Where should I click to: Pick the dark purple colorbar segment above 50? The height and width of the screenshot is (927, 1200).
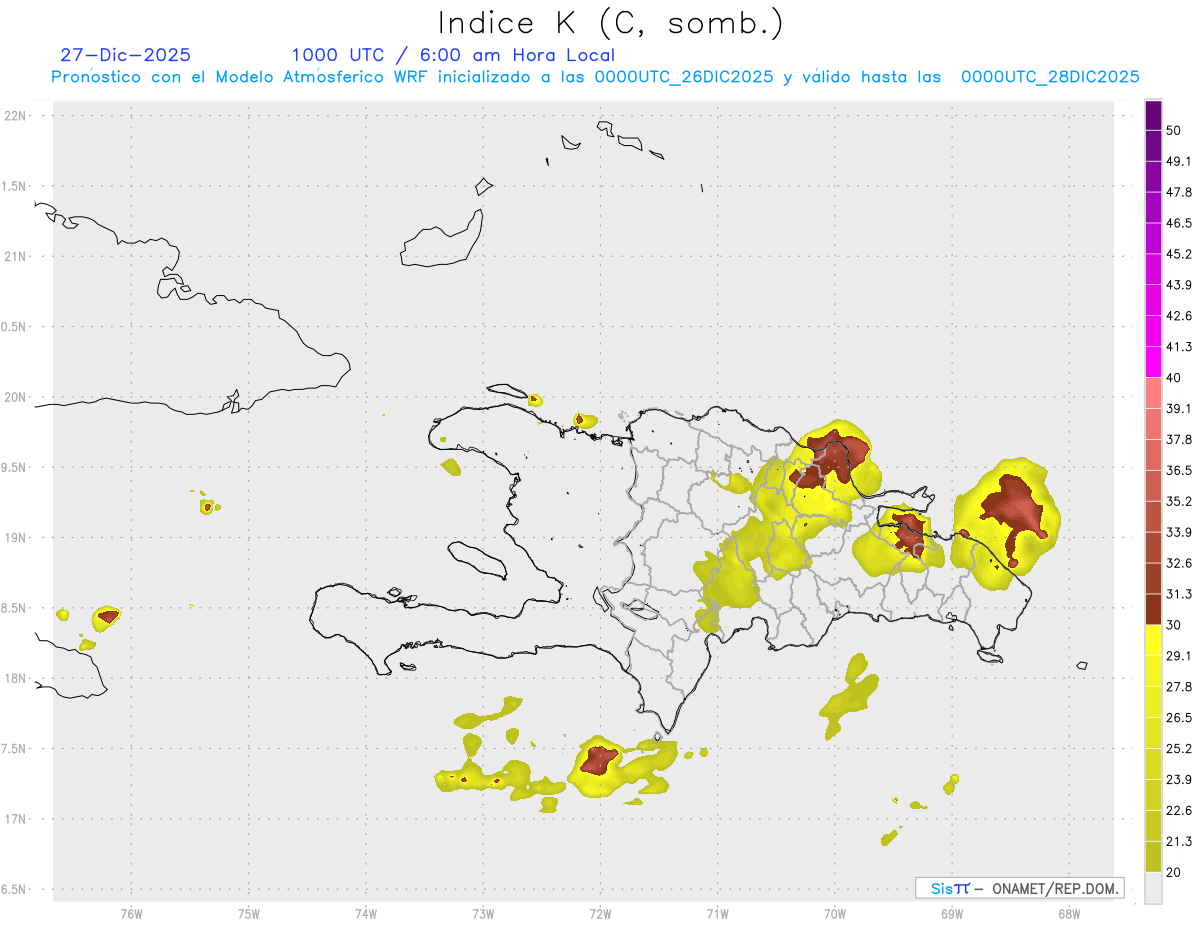point(1153,115)
